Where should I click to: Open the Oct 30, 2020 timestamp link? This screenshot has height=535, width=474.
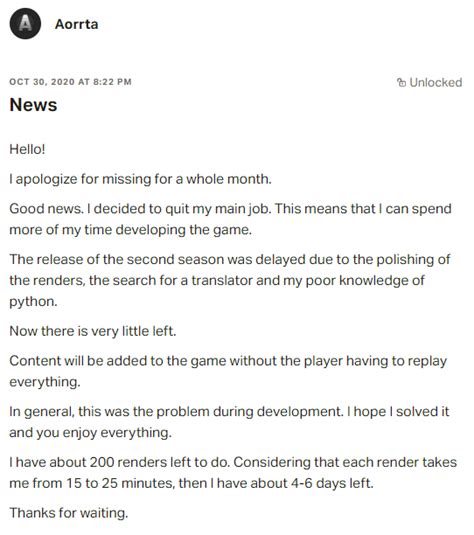pyautogui.click(x=70, y=82)
